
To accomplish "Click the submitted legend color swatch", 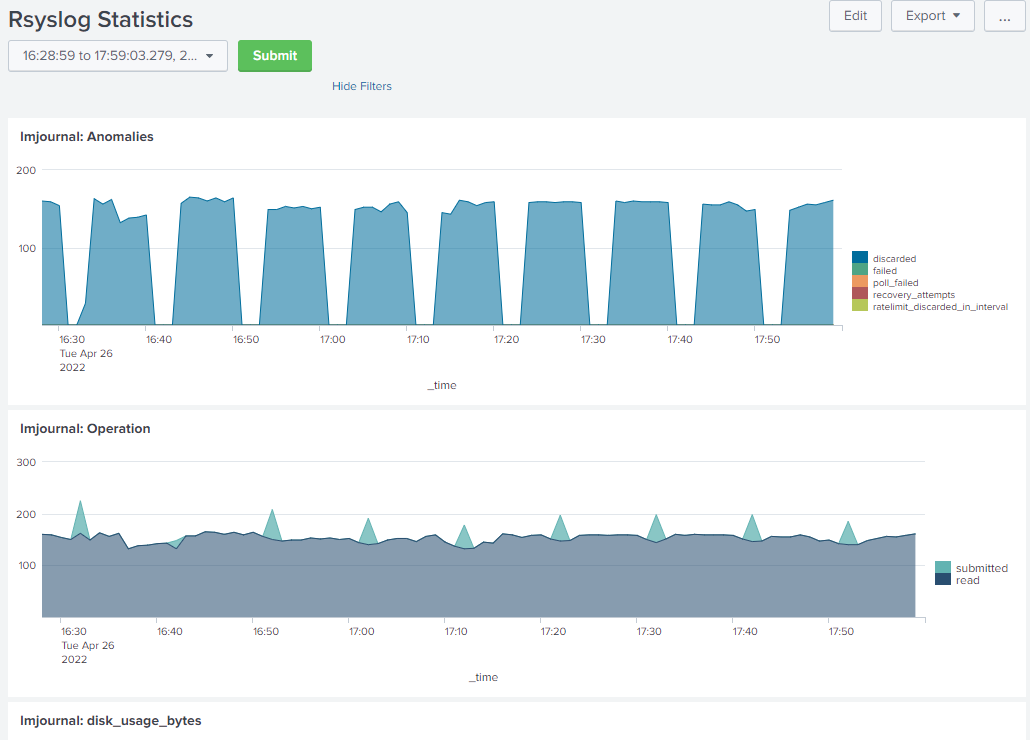I will point(943,567).
